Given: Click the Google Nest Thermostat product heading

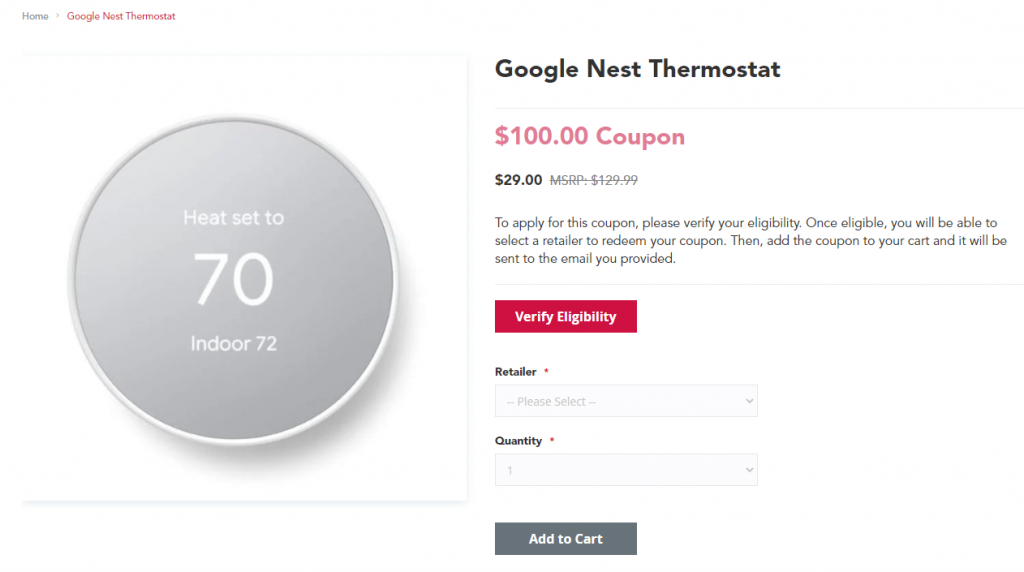Looking at the screenshot, I should coord(637,69).
